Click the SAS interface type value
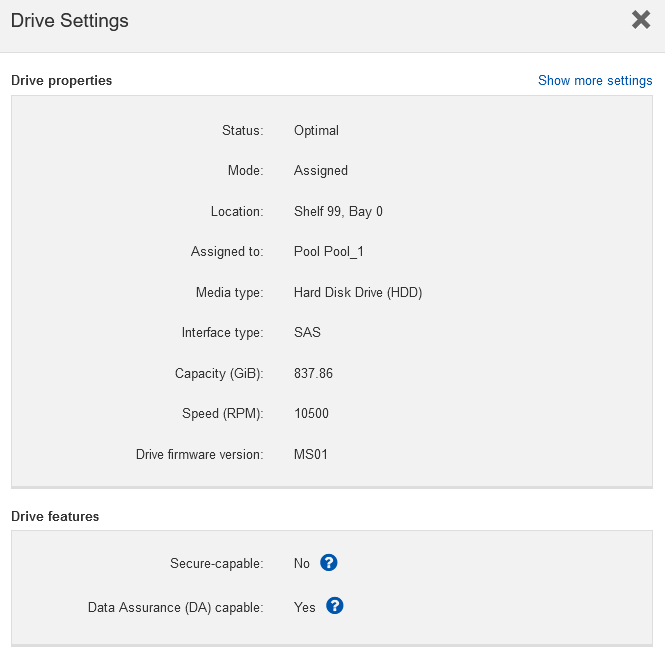665x668 pixels. (x=307, y=333)
